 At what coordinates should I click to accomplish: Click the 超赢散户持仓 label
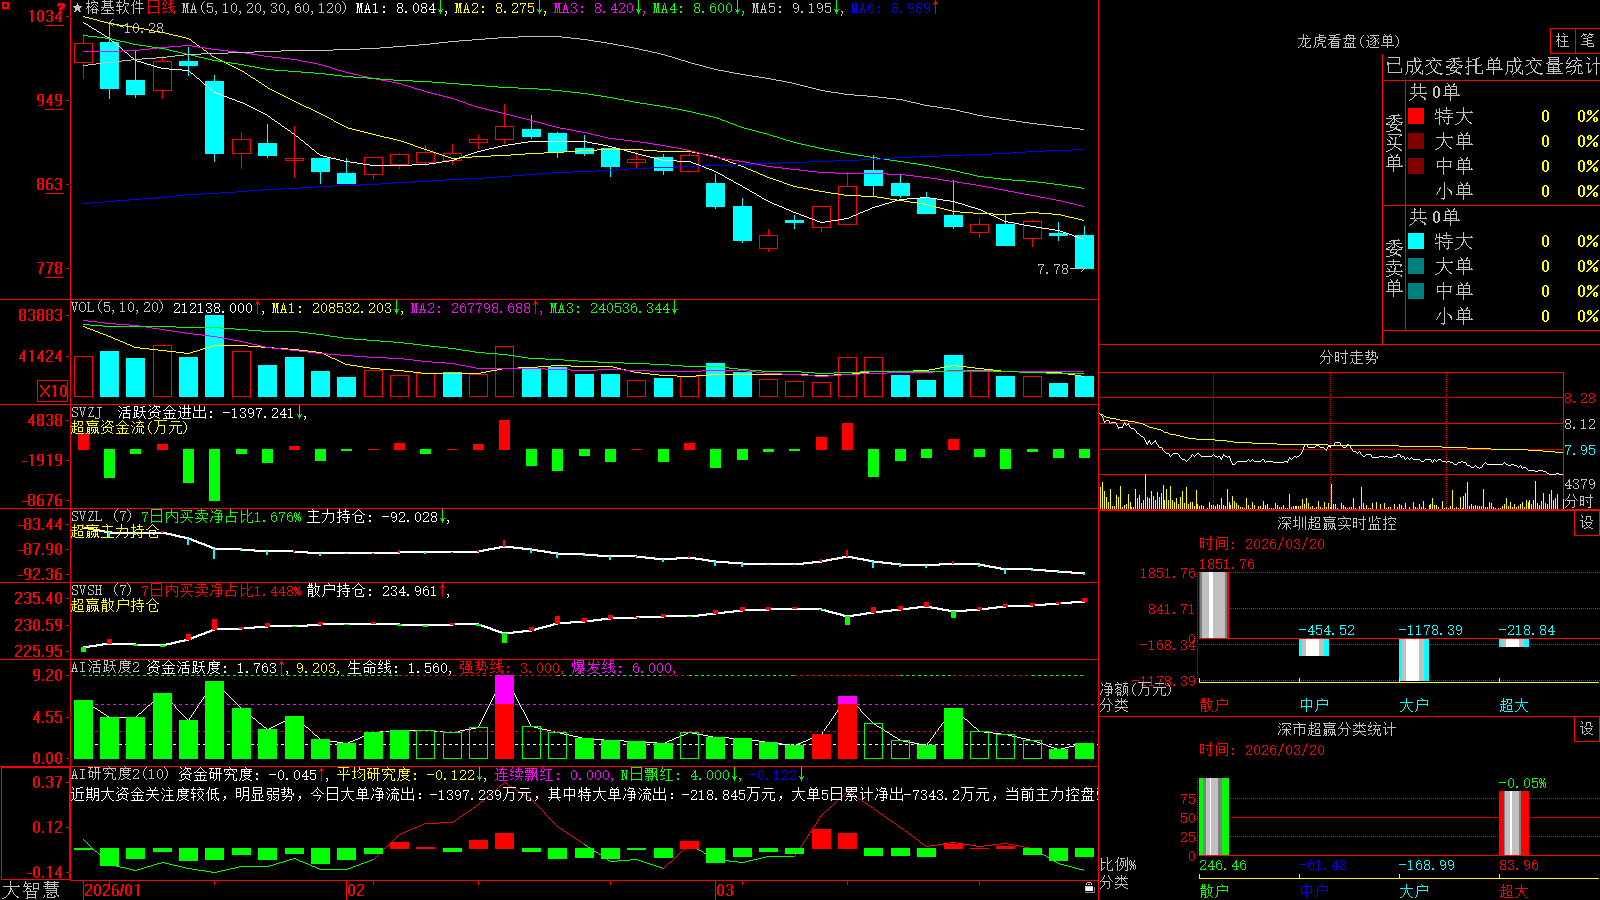[x=115, y=605]
